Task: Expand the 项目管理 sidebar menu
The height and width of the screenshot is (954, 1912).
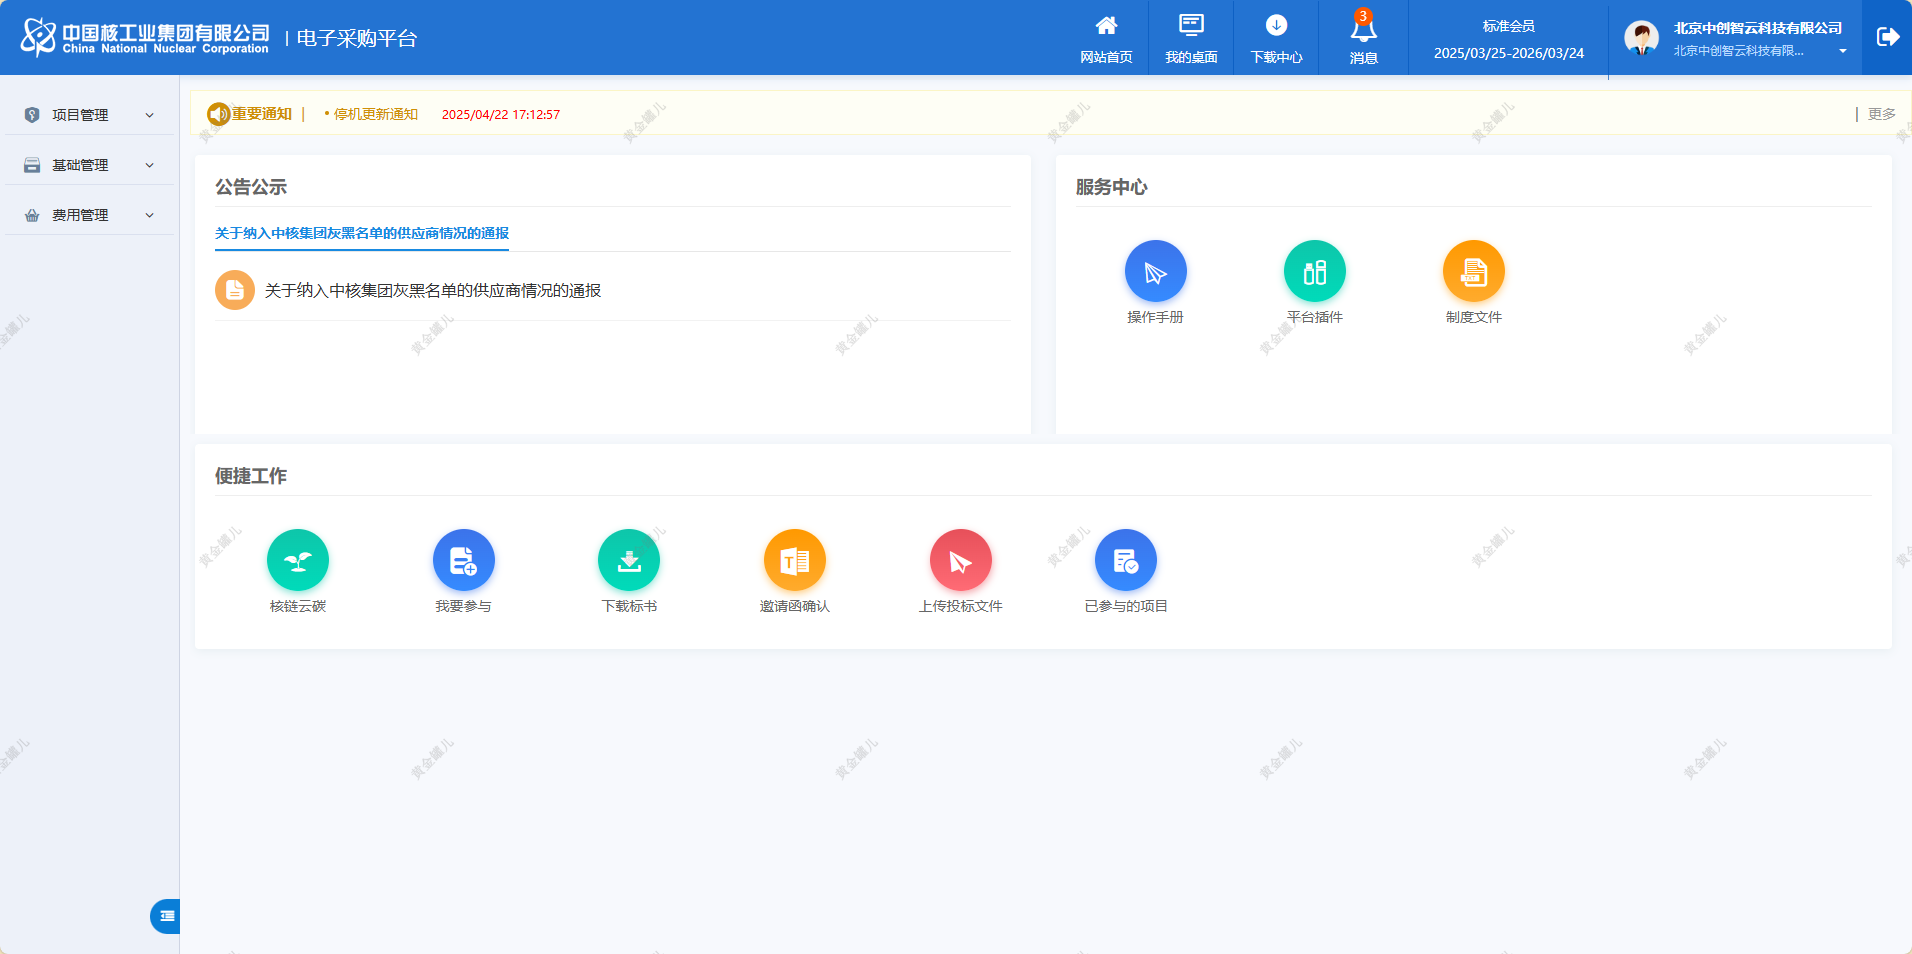Action: point(89,115)
